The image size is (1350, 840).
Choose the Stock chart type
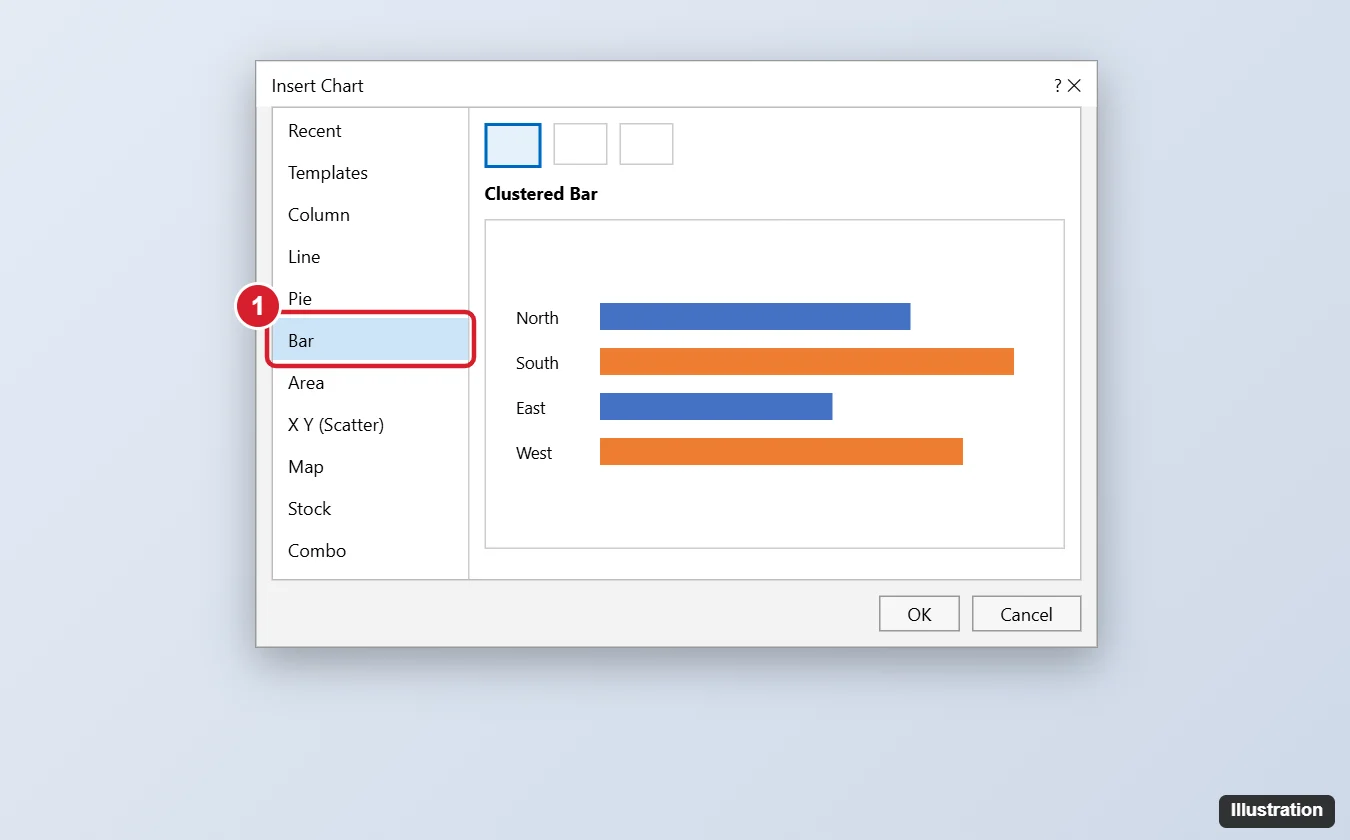click(x=370, y=509)
